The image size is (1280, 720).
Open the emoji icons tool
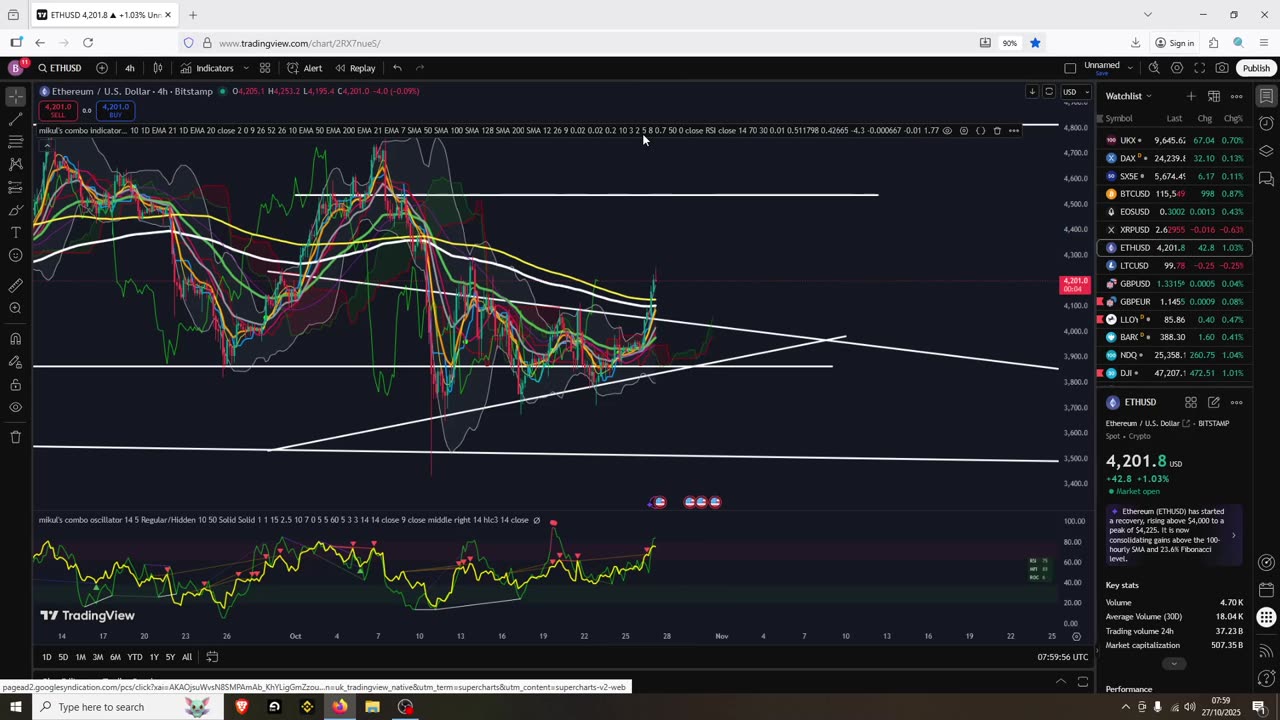point(15,255)
